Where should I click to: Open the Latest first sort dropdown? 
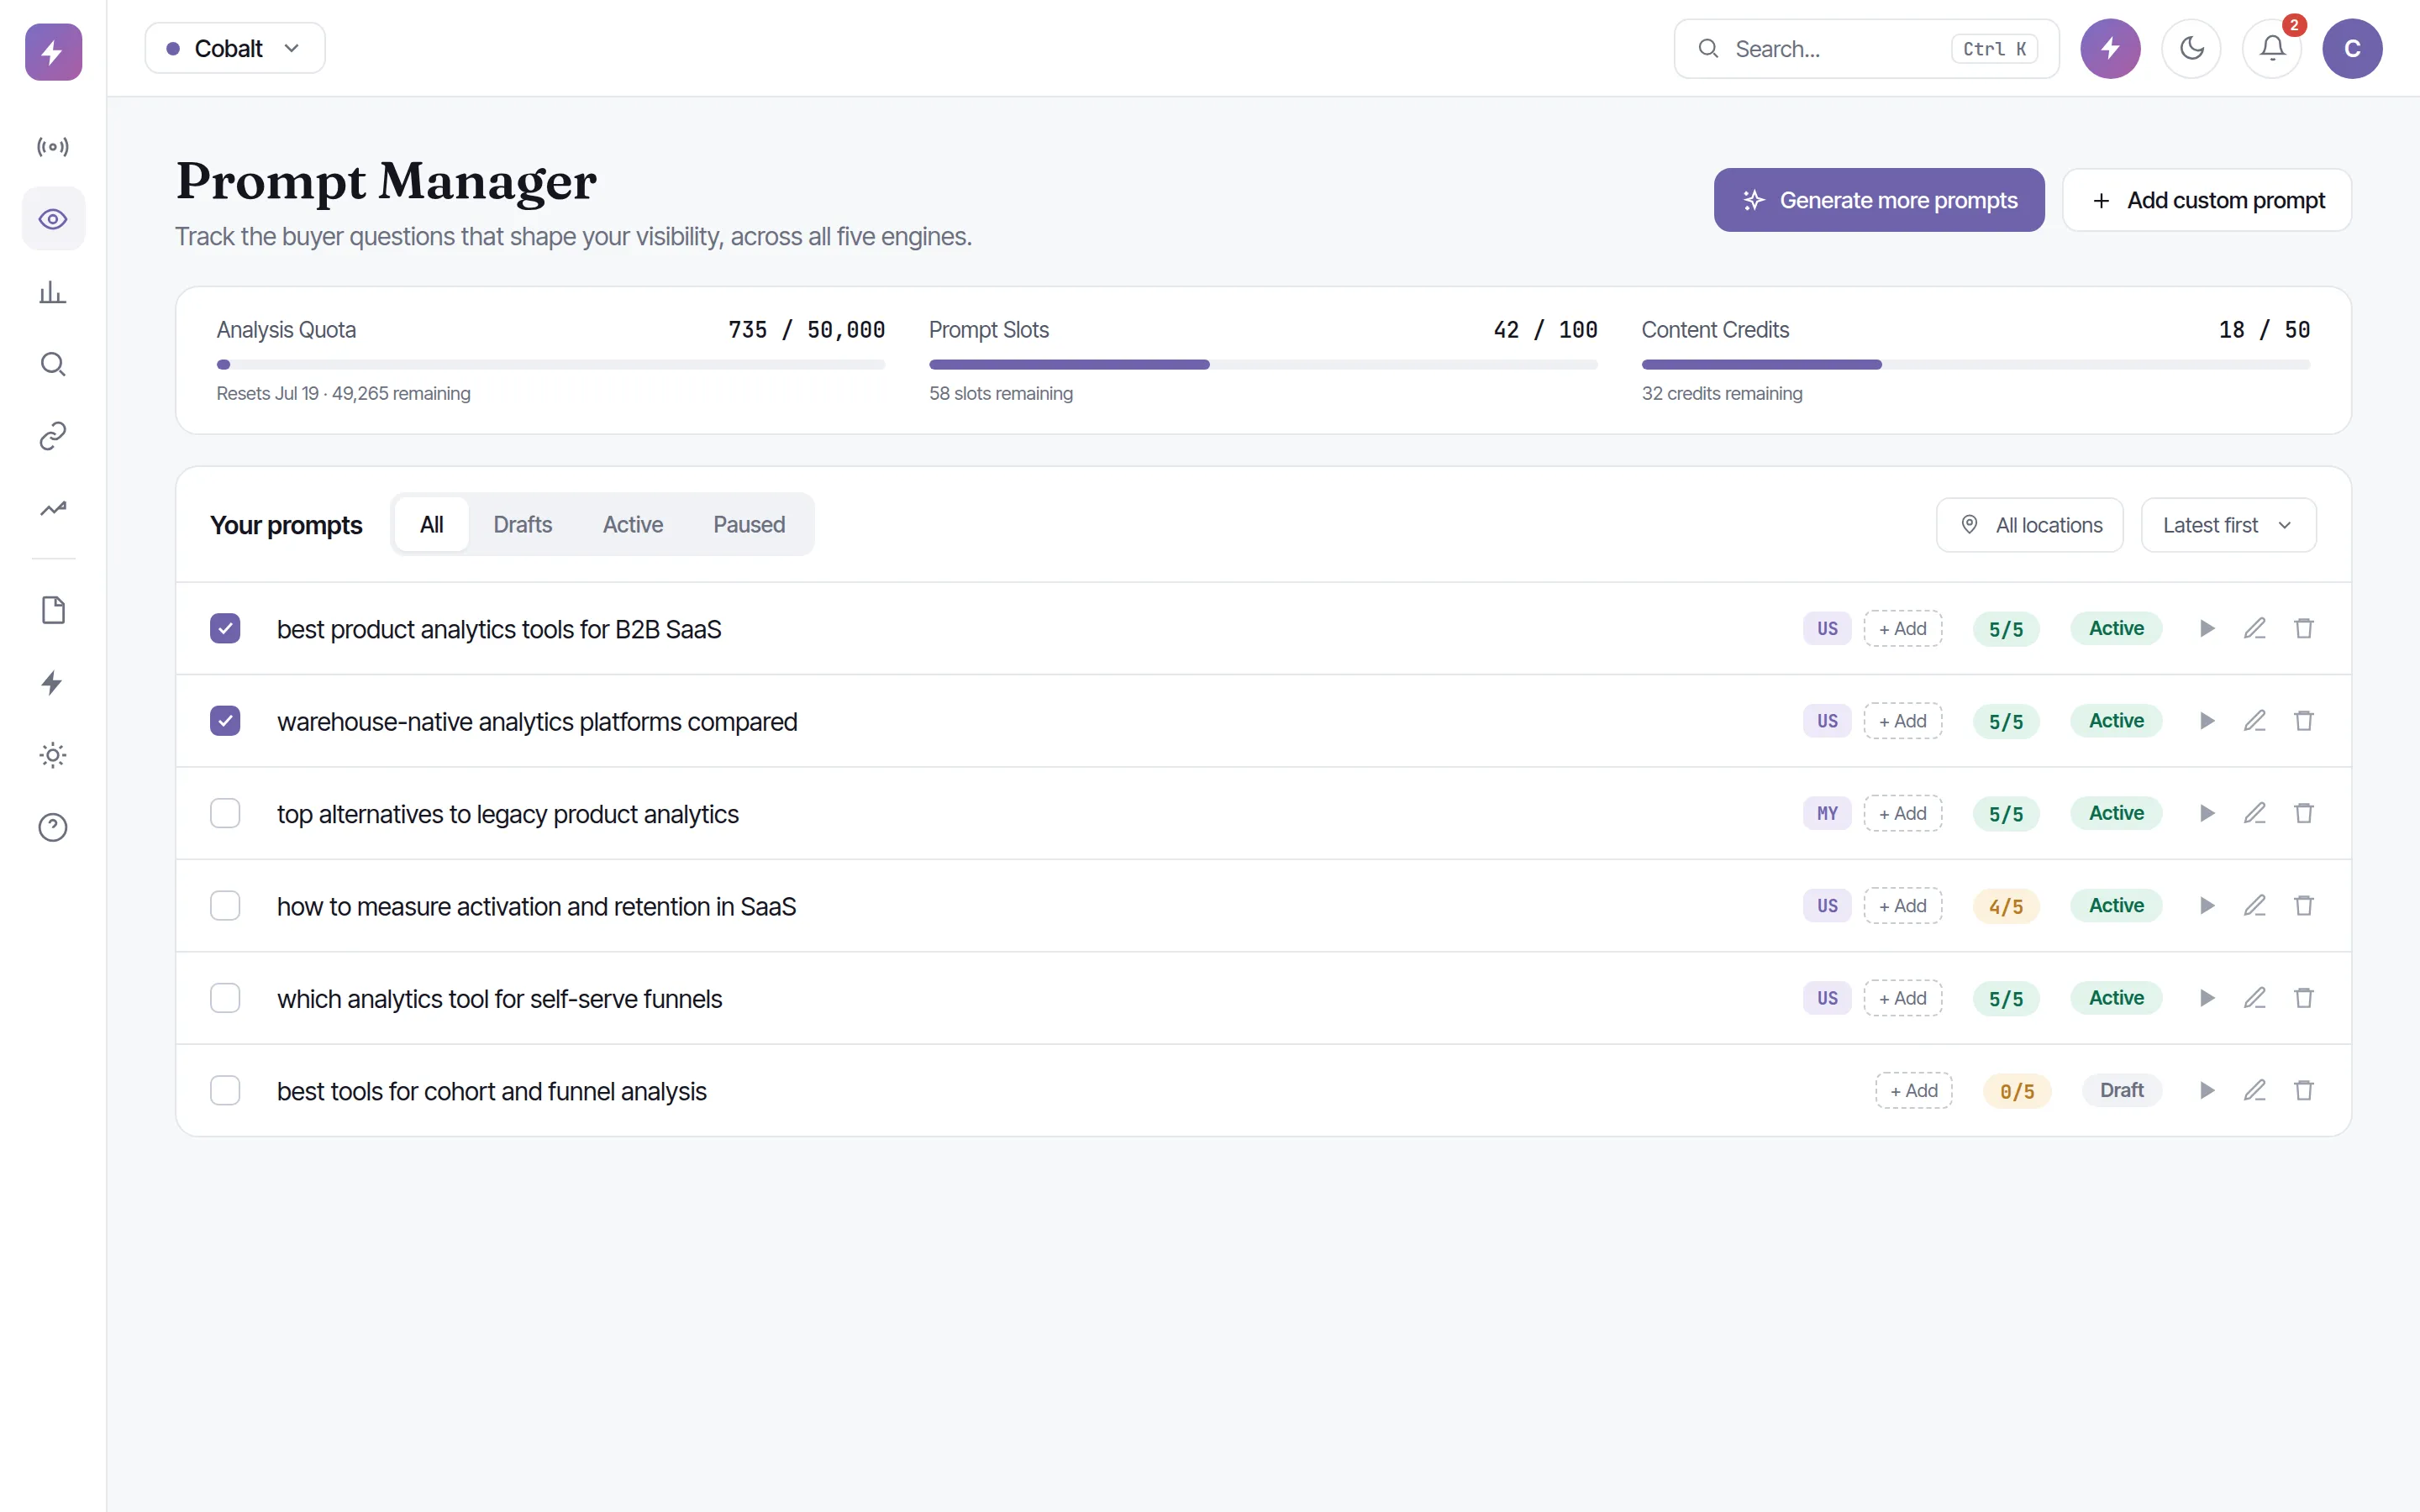pyautogui.click(x=2228, y=525)
